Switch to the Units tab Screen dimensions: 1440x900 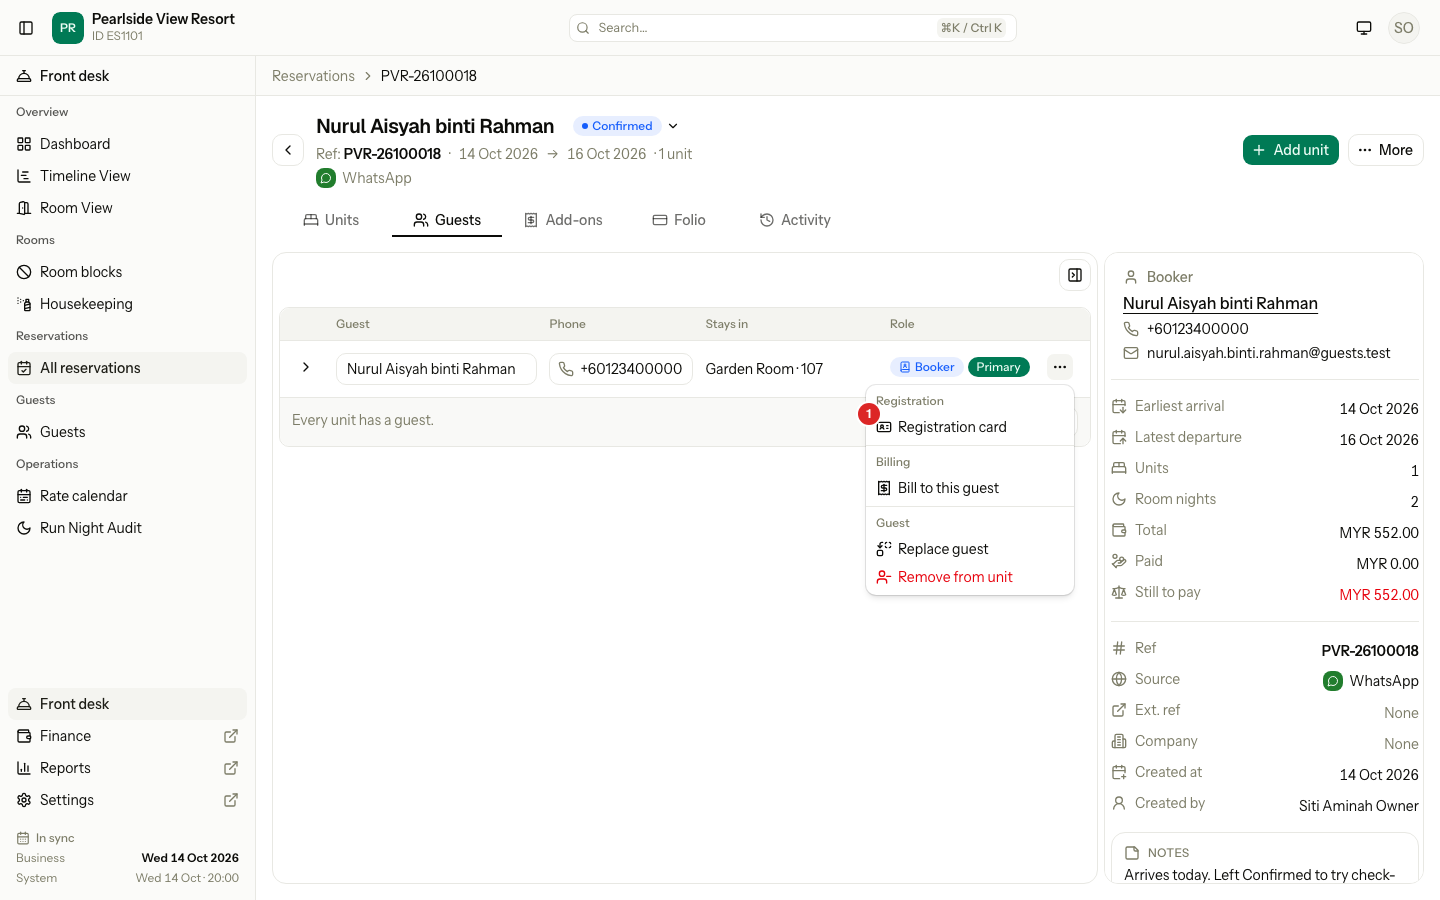tap(332, 220)
